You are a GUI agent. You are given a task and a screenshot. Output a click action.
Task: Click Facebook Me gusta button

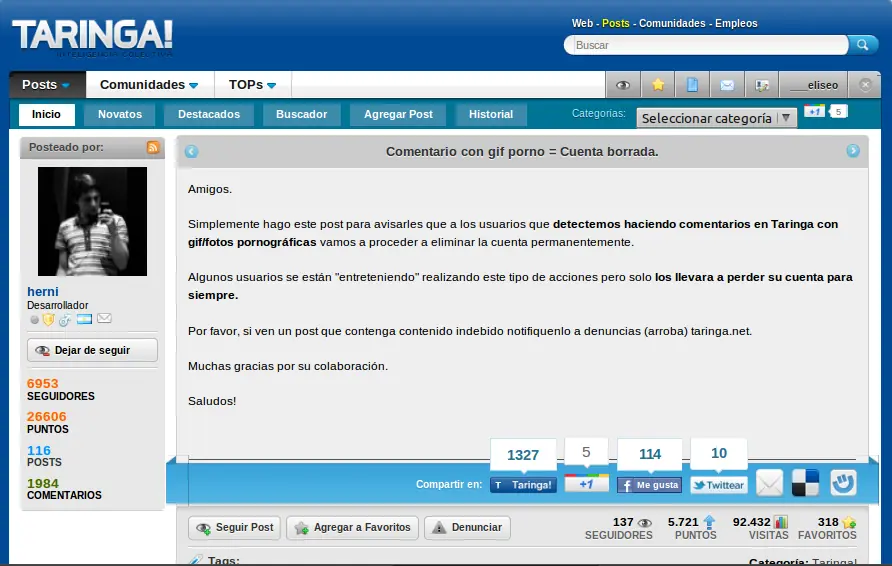tap(650, 485)
